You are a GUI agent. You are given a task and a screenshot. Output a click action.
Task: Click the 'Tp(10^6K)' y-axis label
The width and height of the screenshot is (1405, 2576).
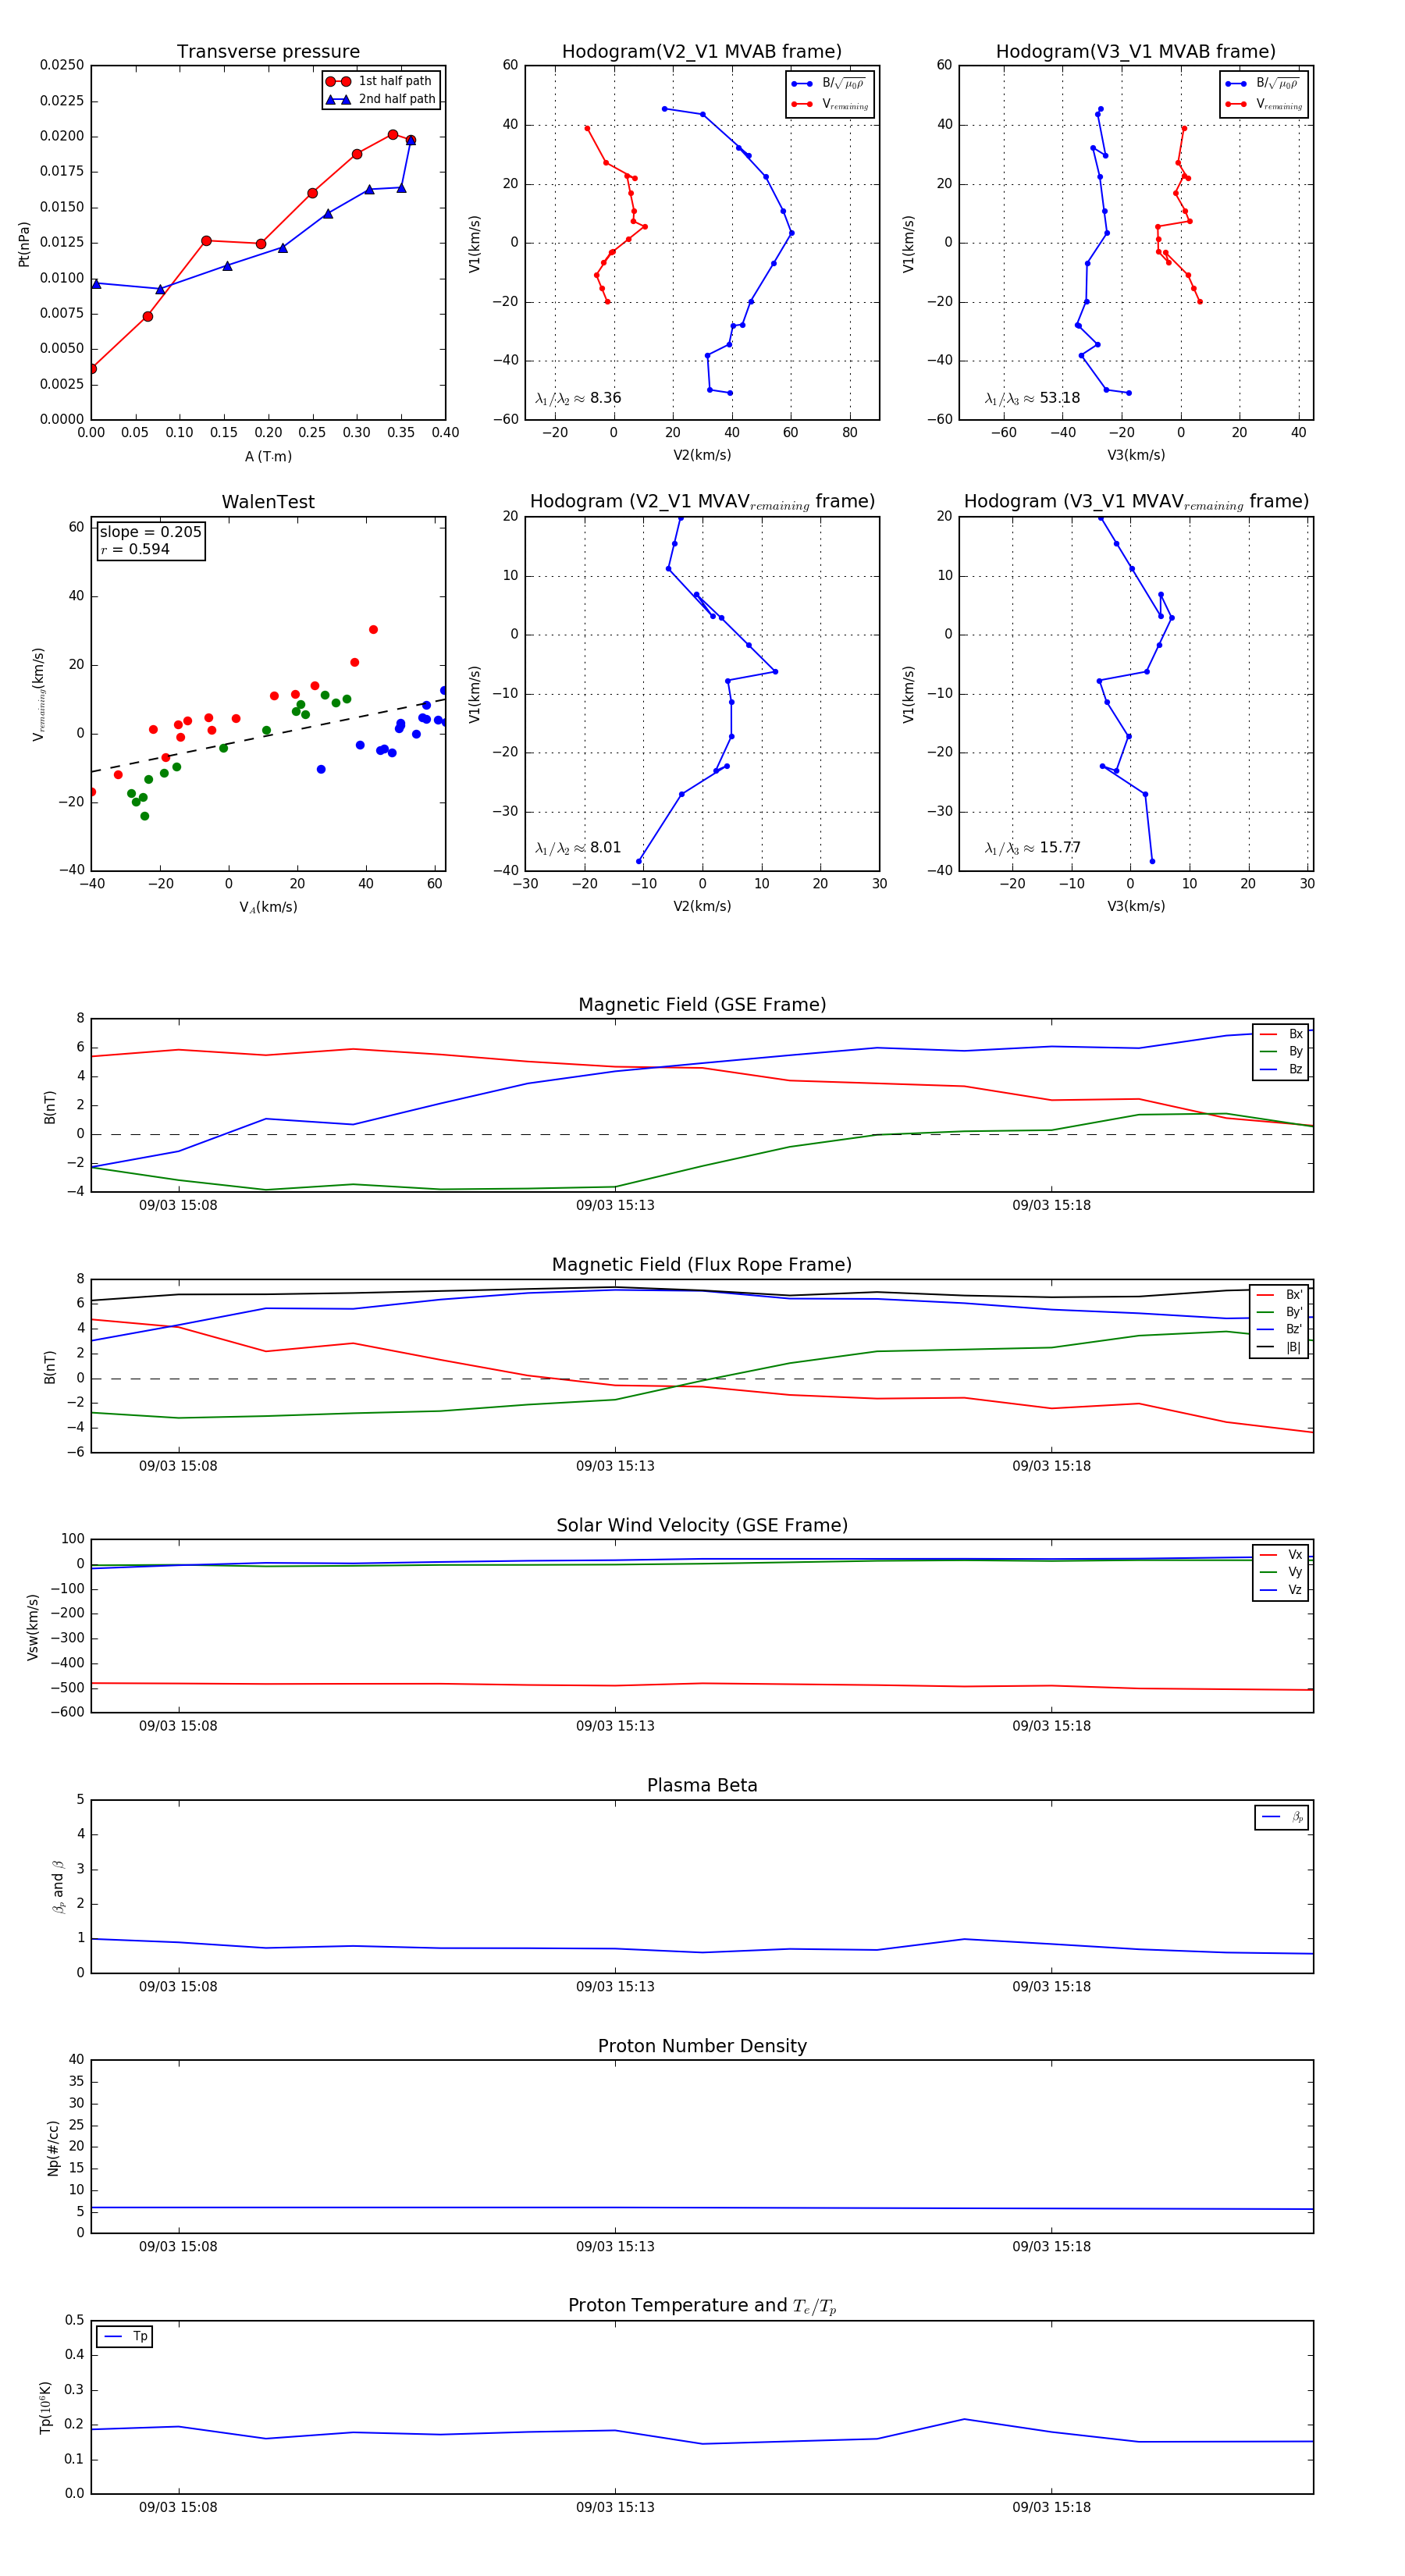point(45,2407)
